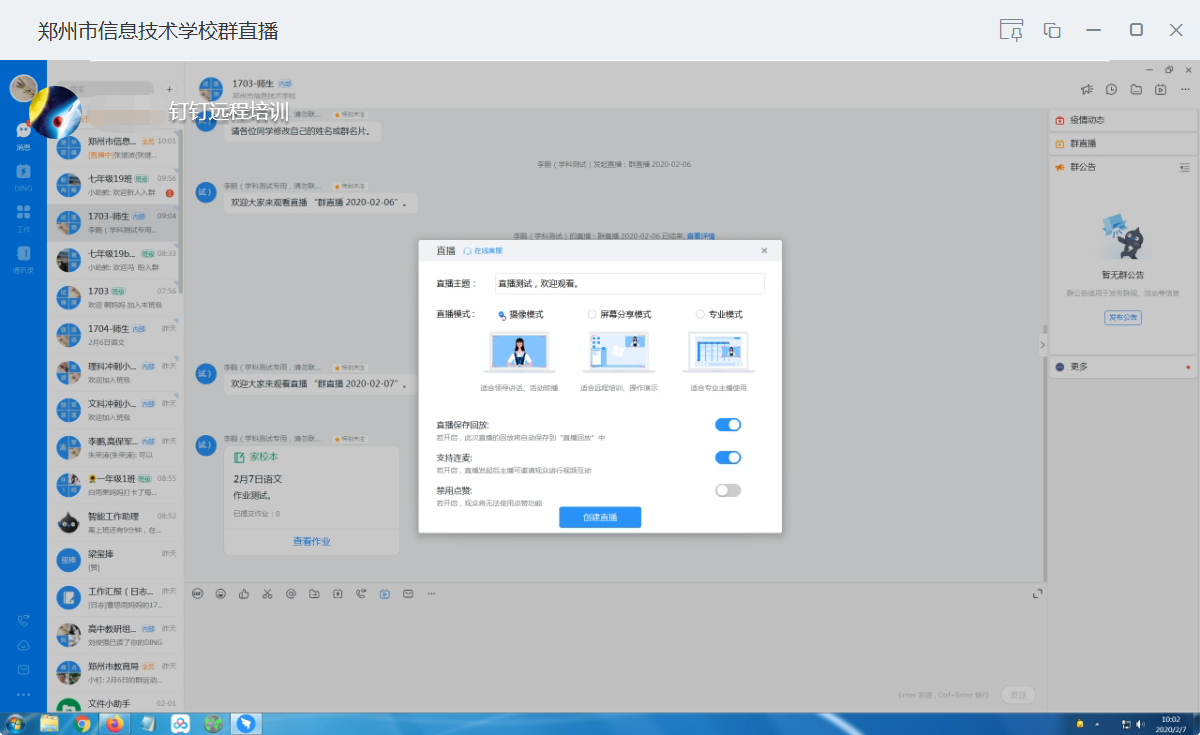Click the 查看作业 link on the homework card
The image size is (1200, 735).
311,541
